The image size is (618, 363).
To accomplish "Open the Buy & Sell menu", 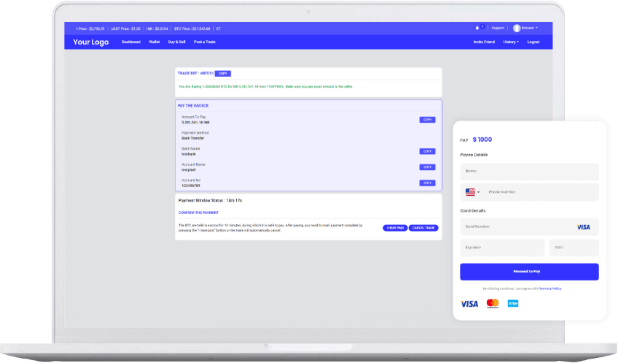I will click(177, 42).
